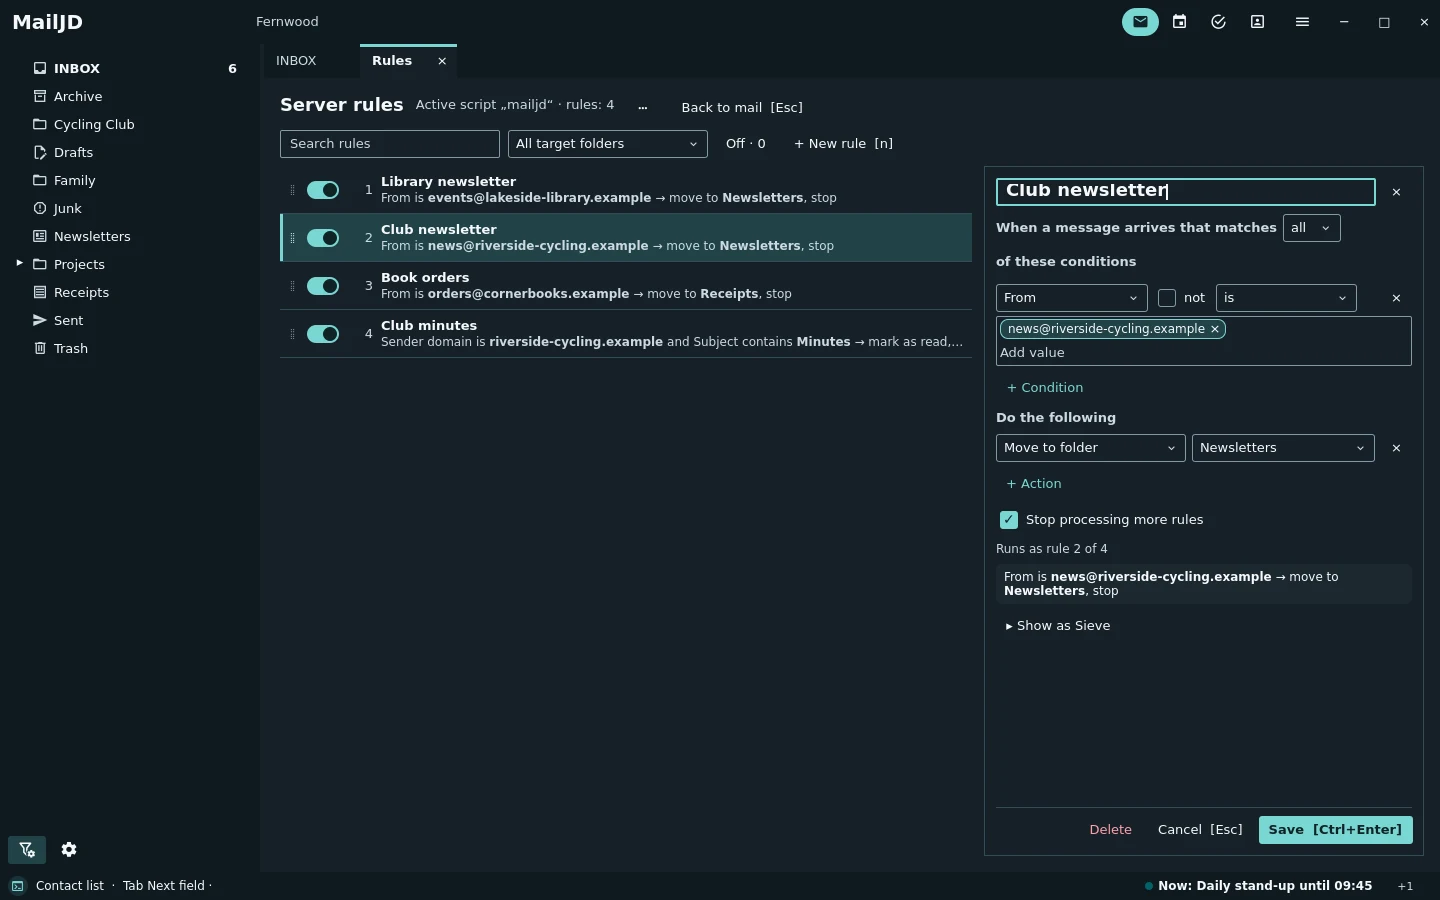Disable the Club minutes rule toggle

323,334
